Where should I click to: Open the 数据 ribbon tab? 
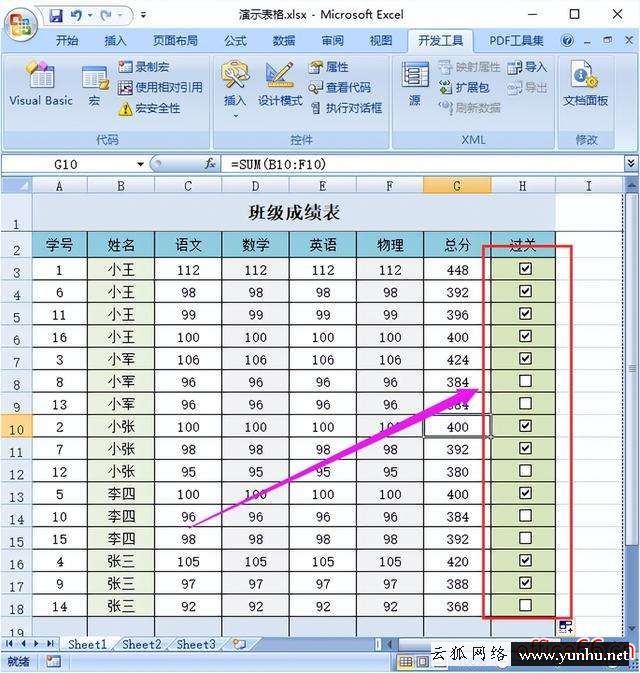point(284,41)
